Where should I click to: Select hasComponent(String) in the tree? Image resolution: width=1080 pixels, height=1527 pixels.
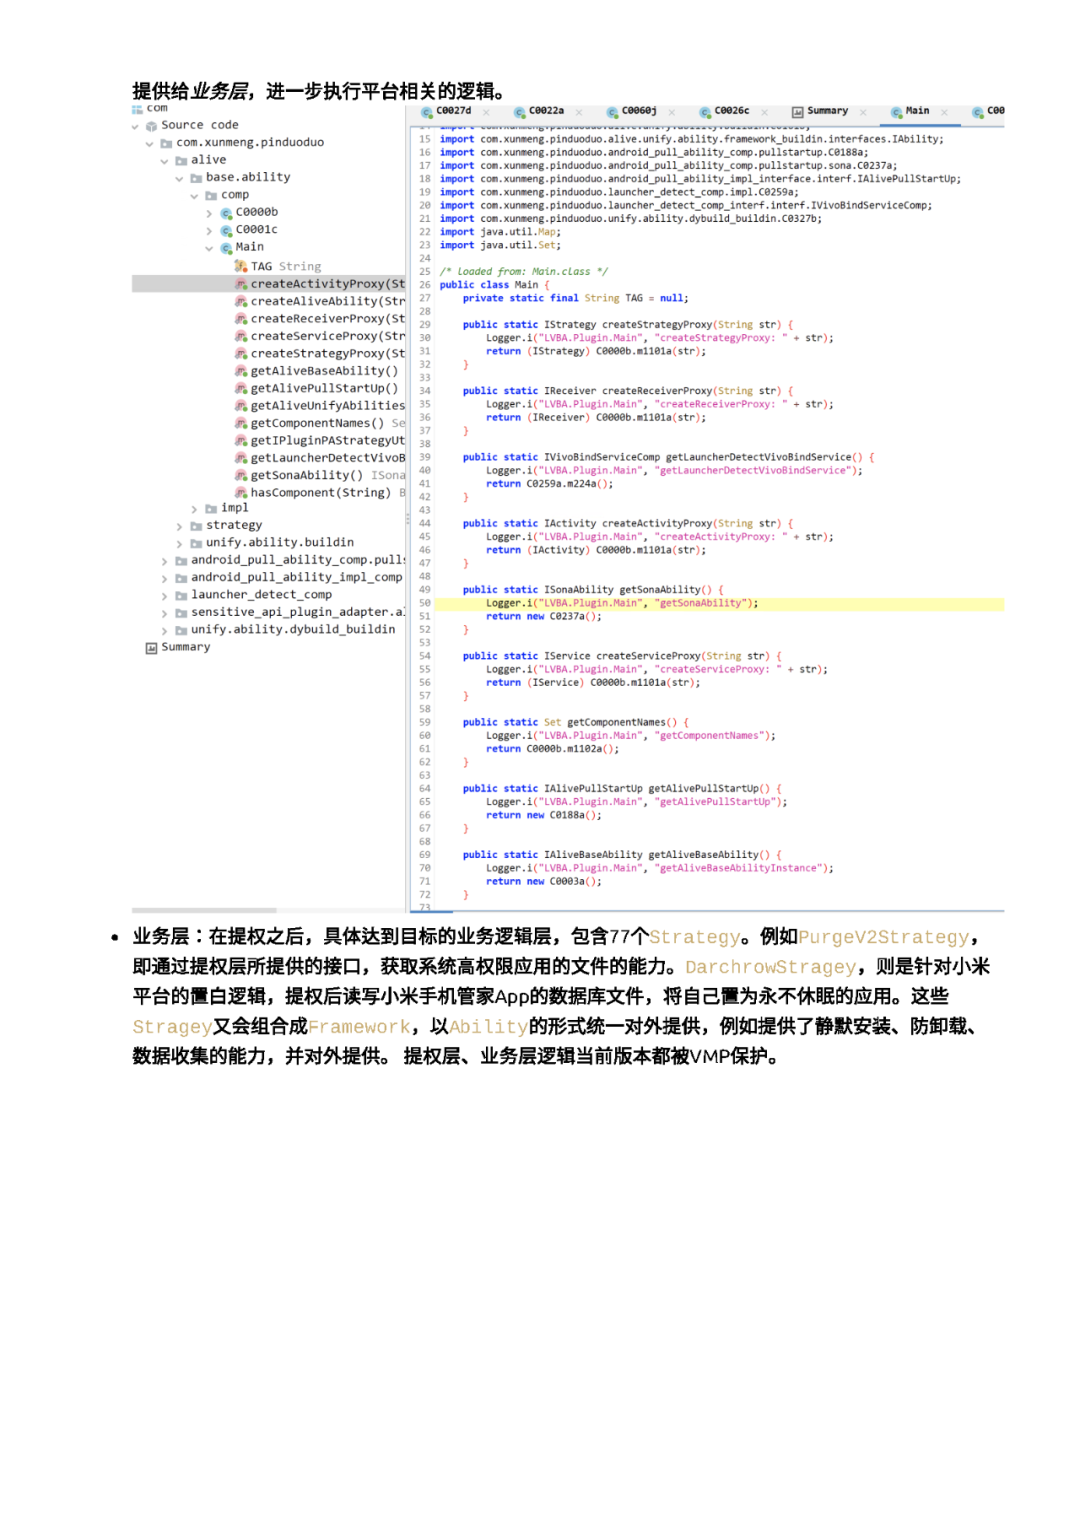pos(320,493)
